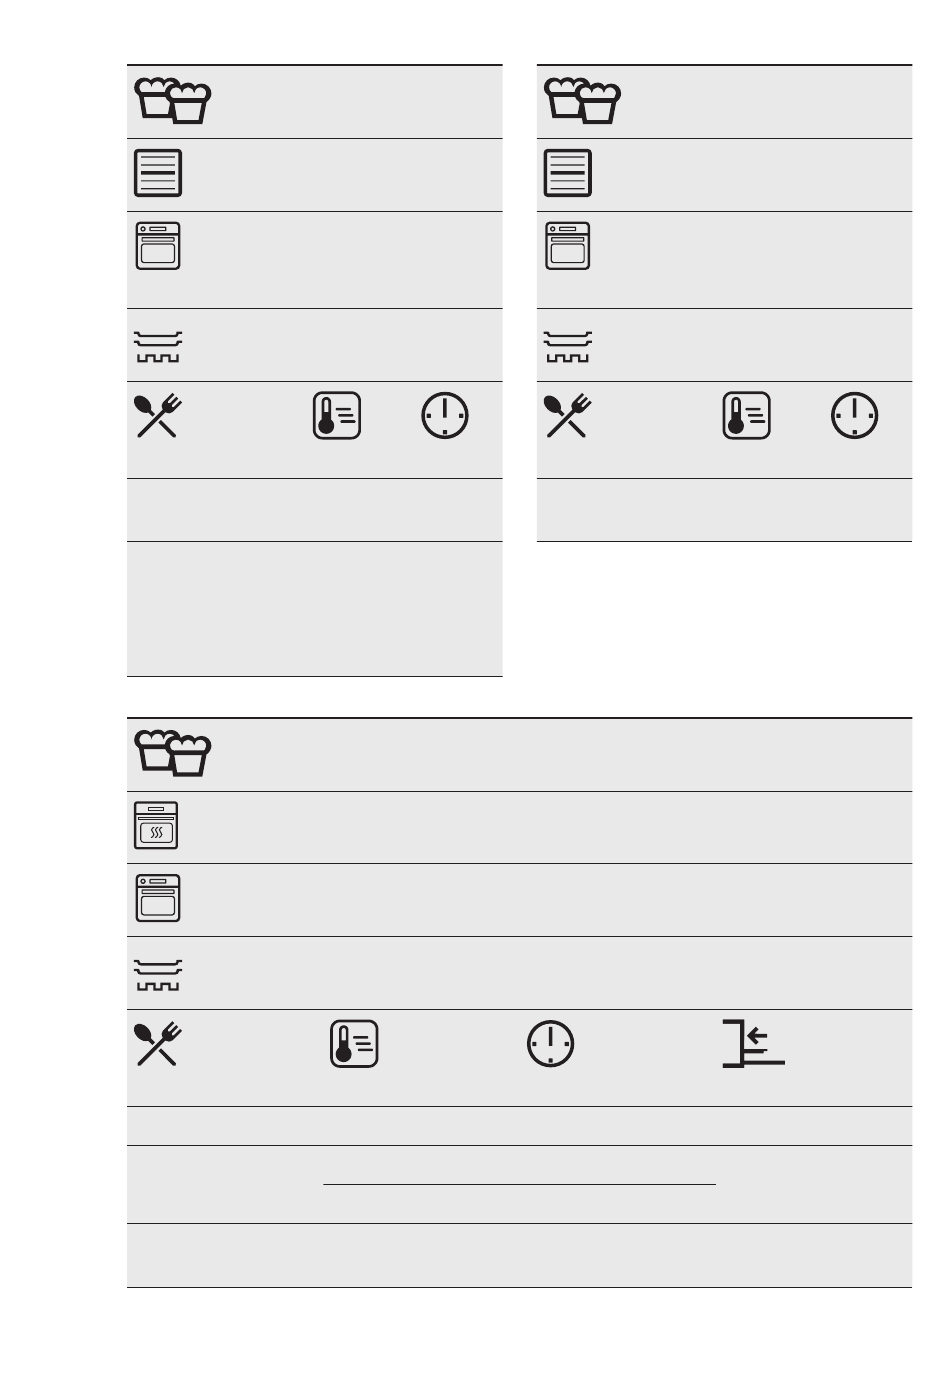The height and width of the screenshot is (1374, 950).
Task: Click the clock icon in the left table
Action: coord(445,415)
